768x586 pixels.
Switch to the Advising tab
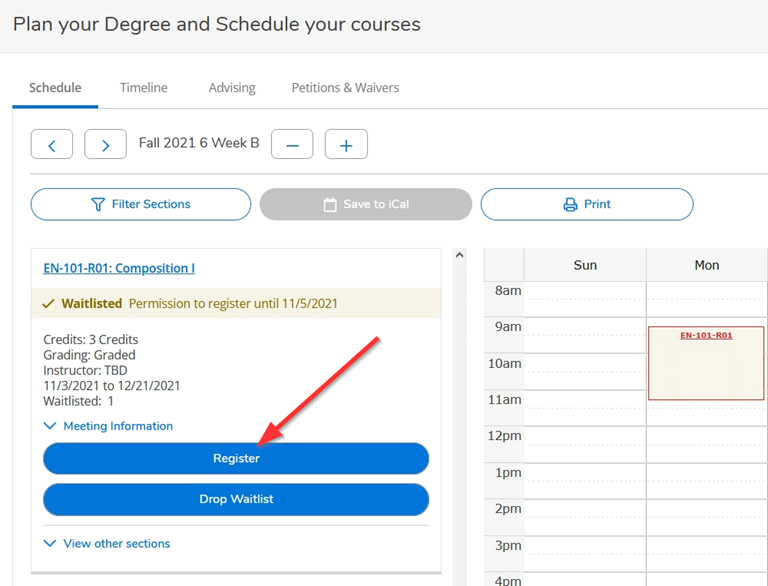coord(232,88)
